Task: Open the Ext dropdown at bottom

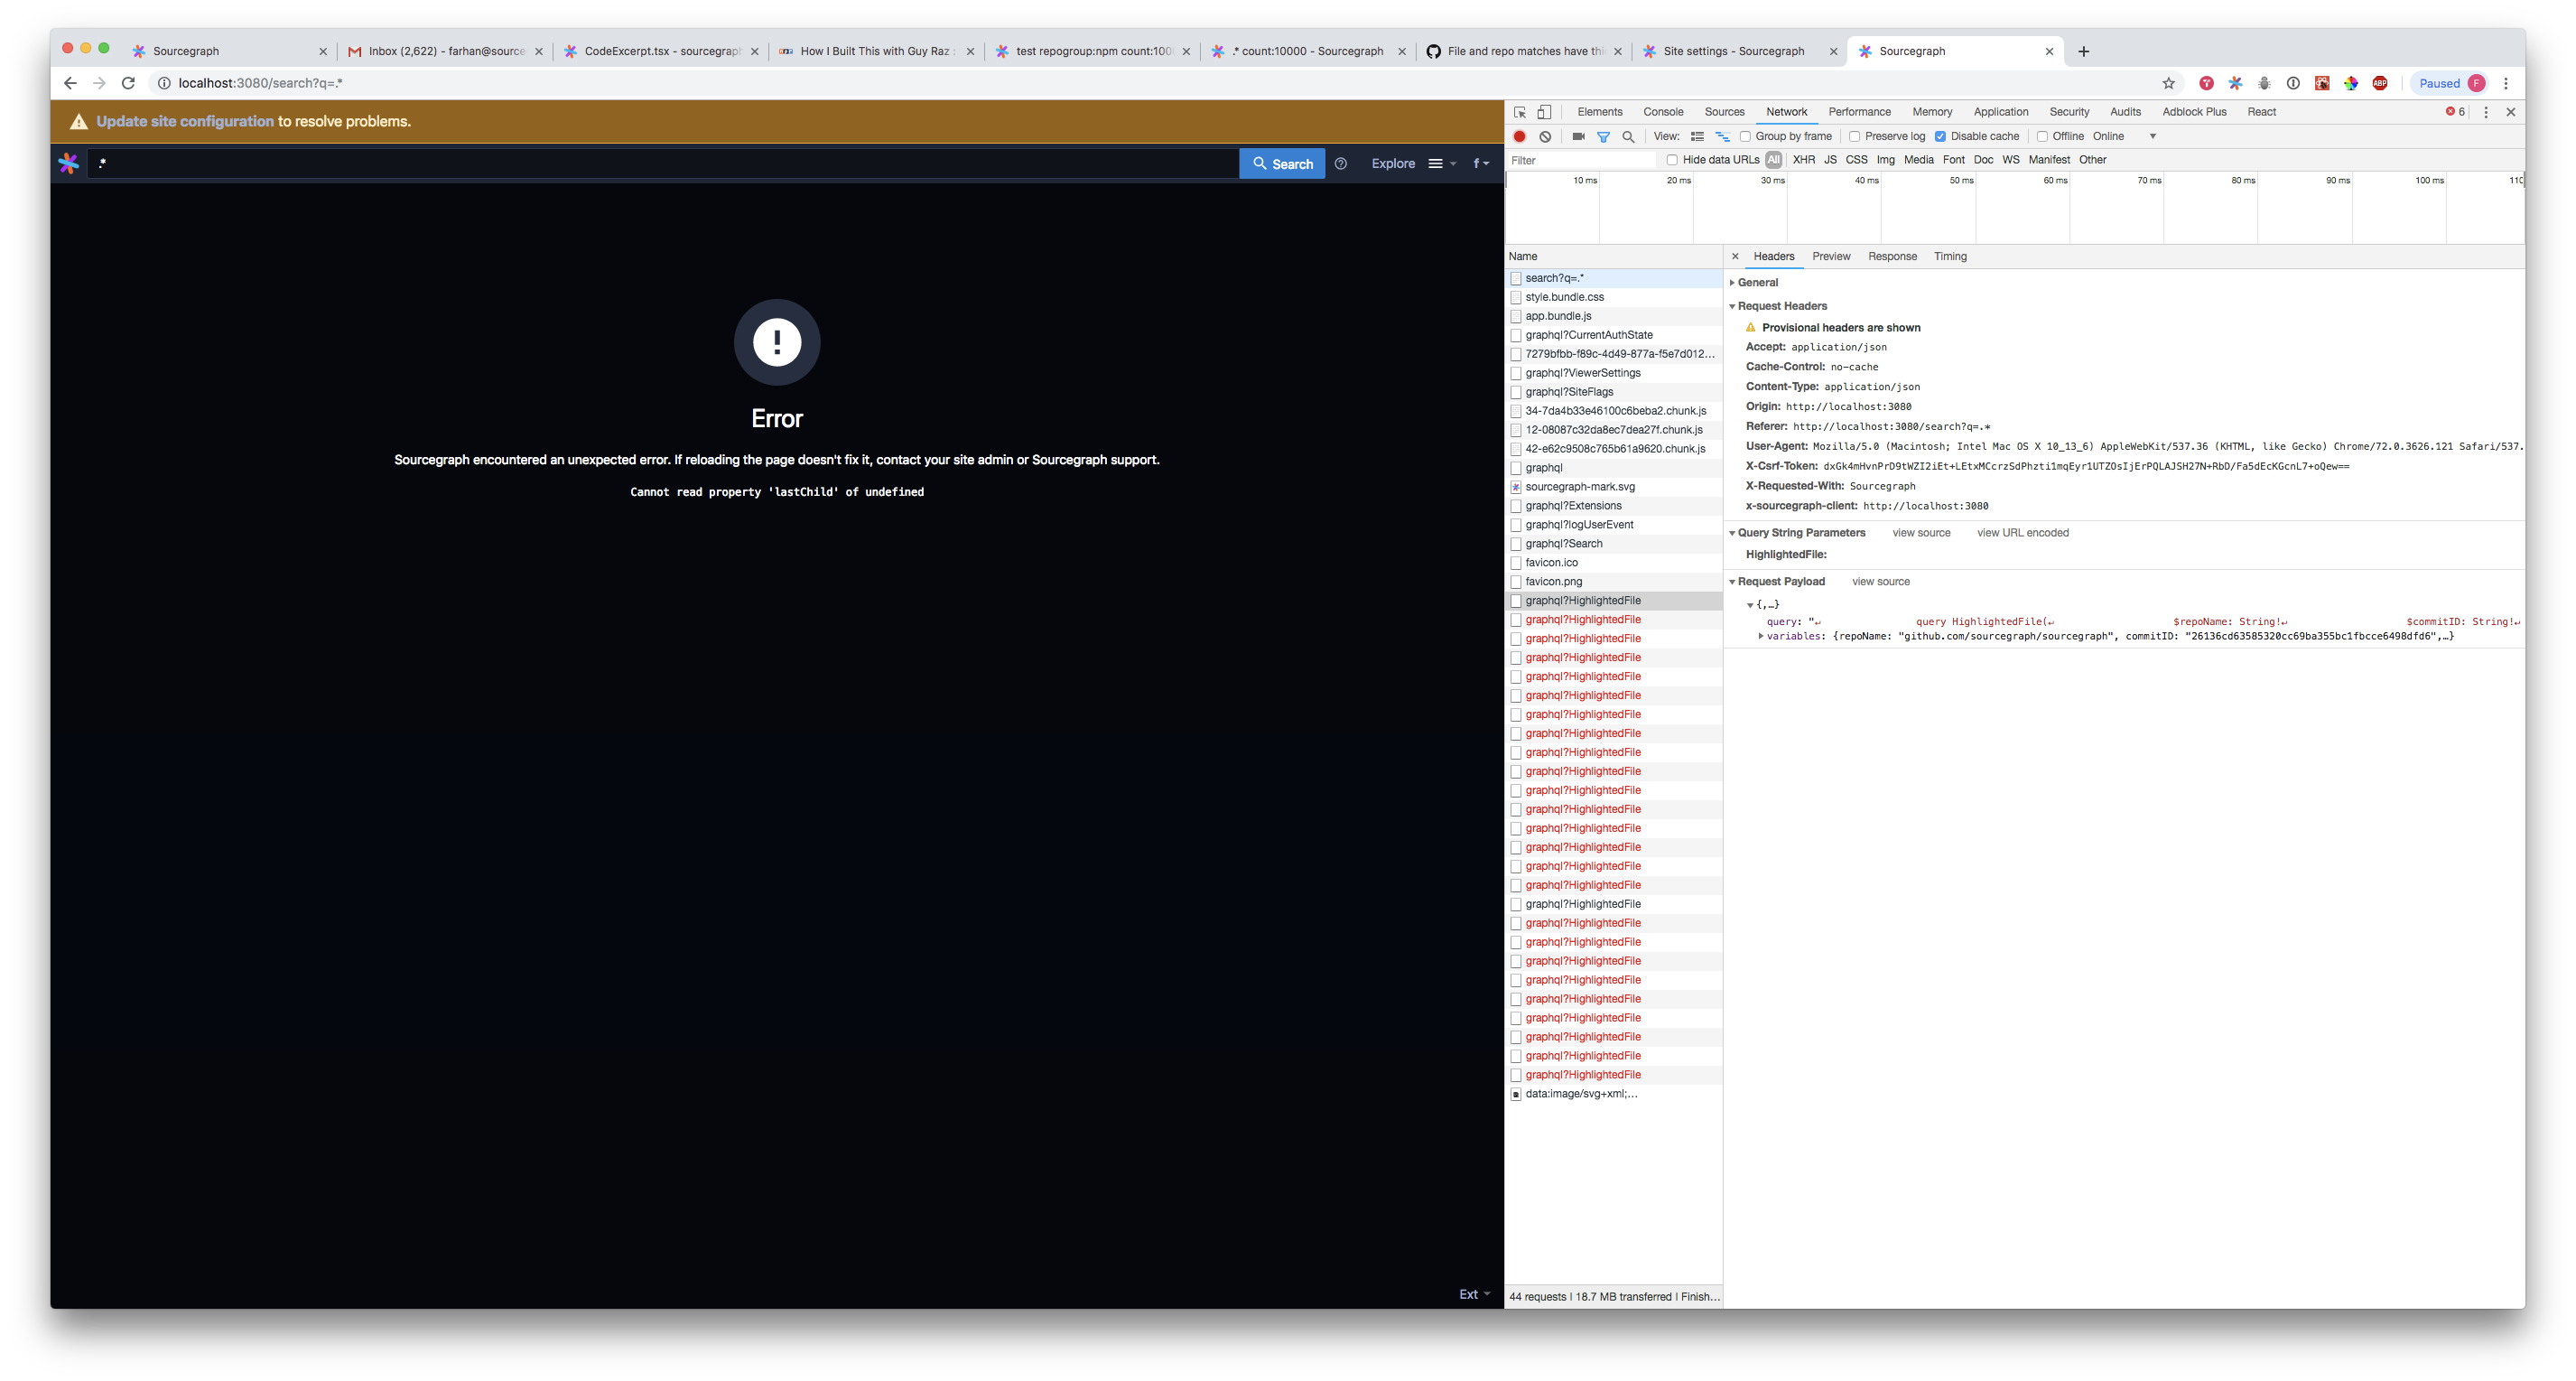Action: click(1474, 1294)
